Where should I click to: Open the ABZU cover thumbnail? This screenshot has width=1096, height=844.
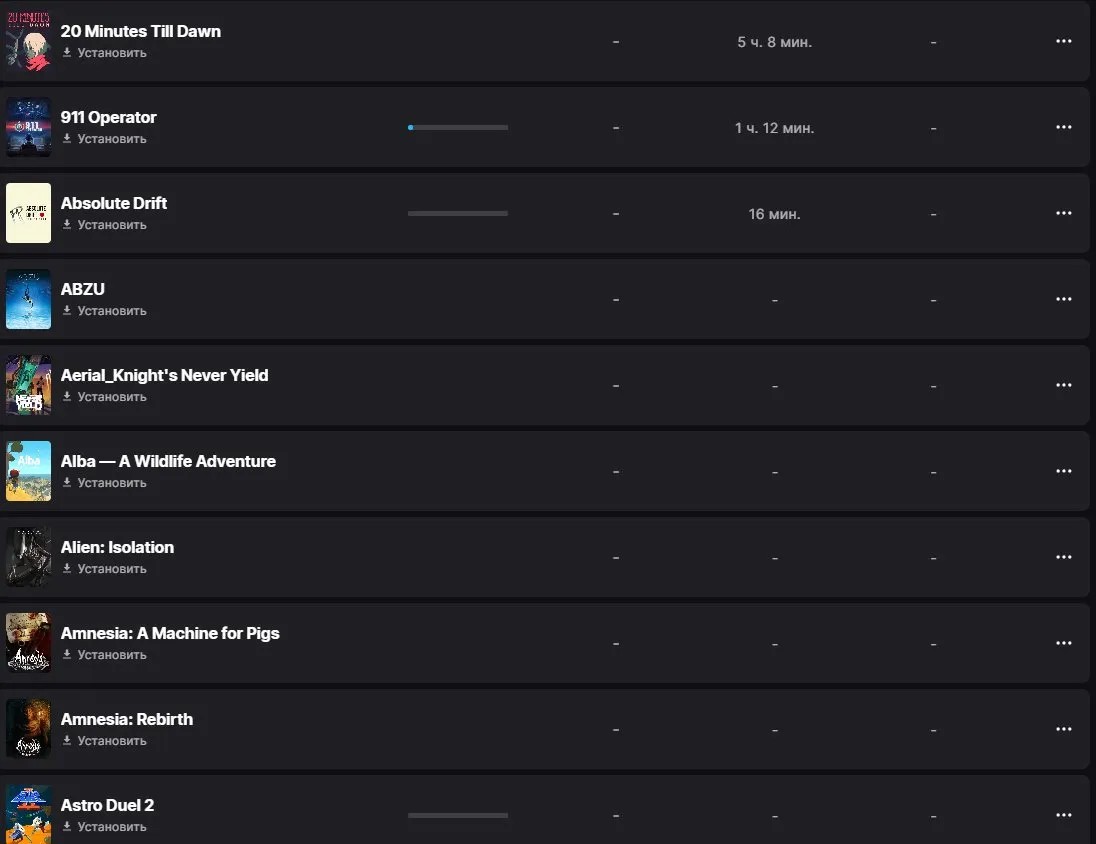(29, 299)
